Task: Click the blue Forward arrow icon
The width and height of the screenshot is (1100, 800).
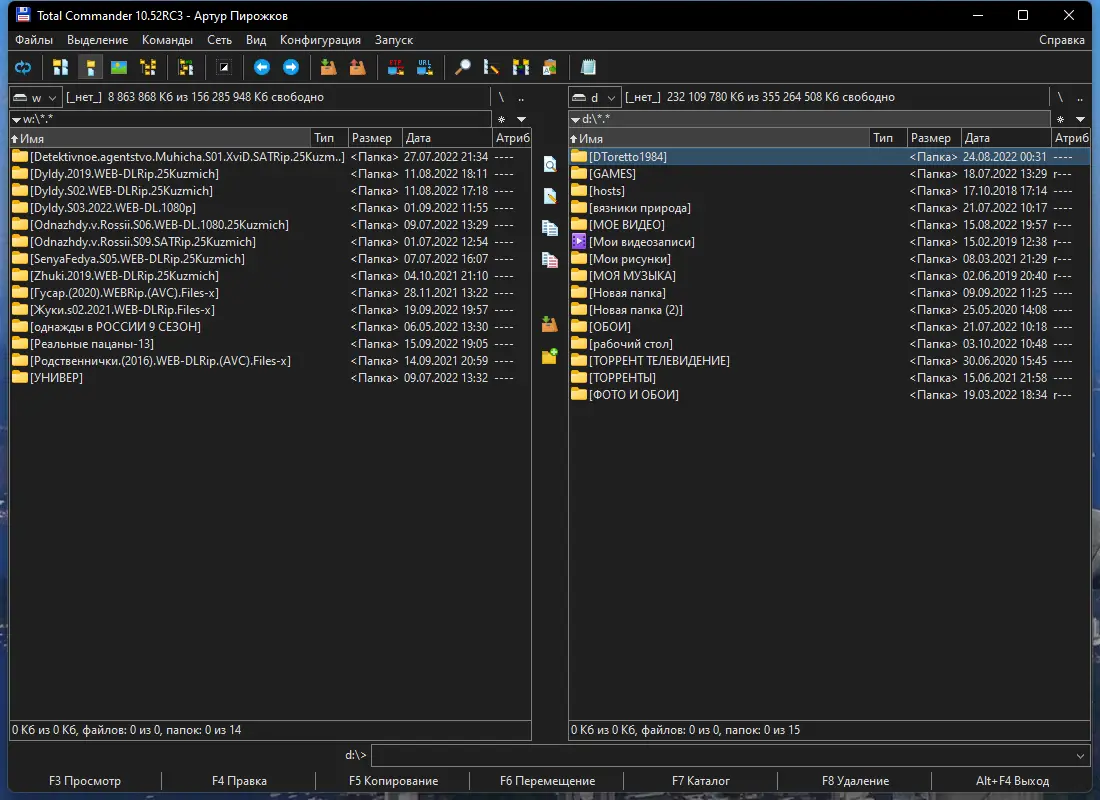Action: point(291,67)
